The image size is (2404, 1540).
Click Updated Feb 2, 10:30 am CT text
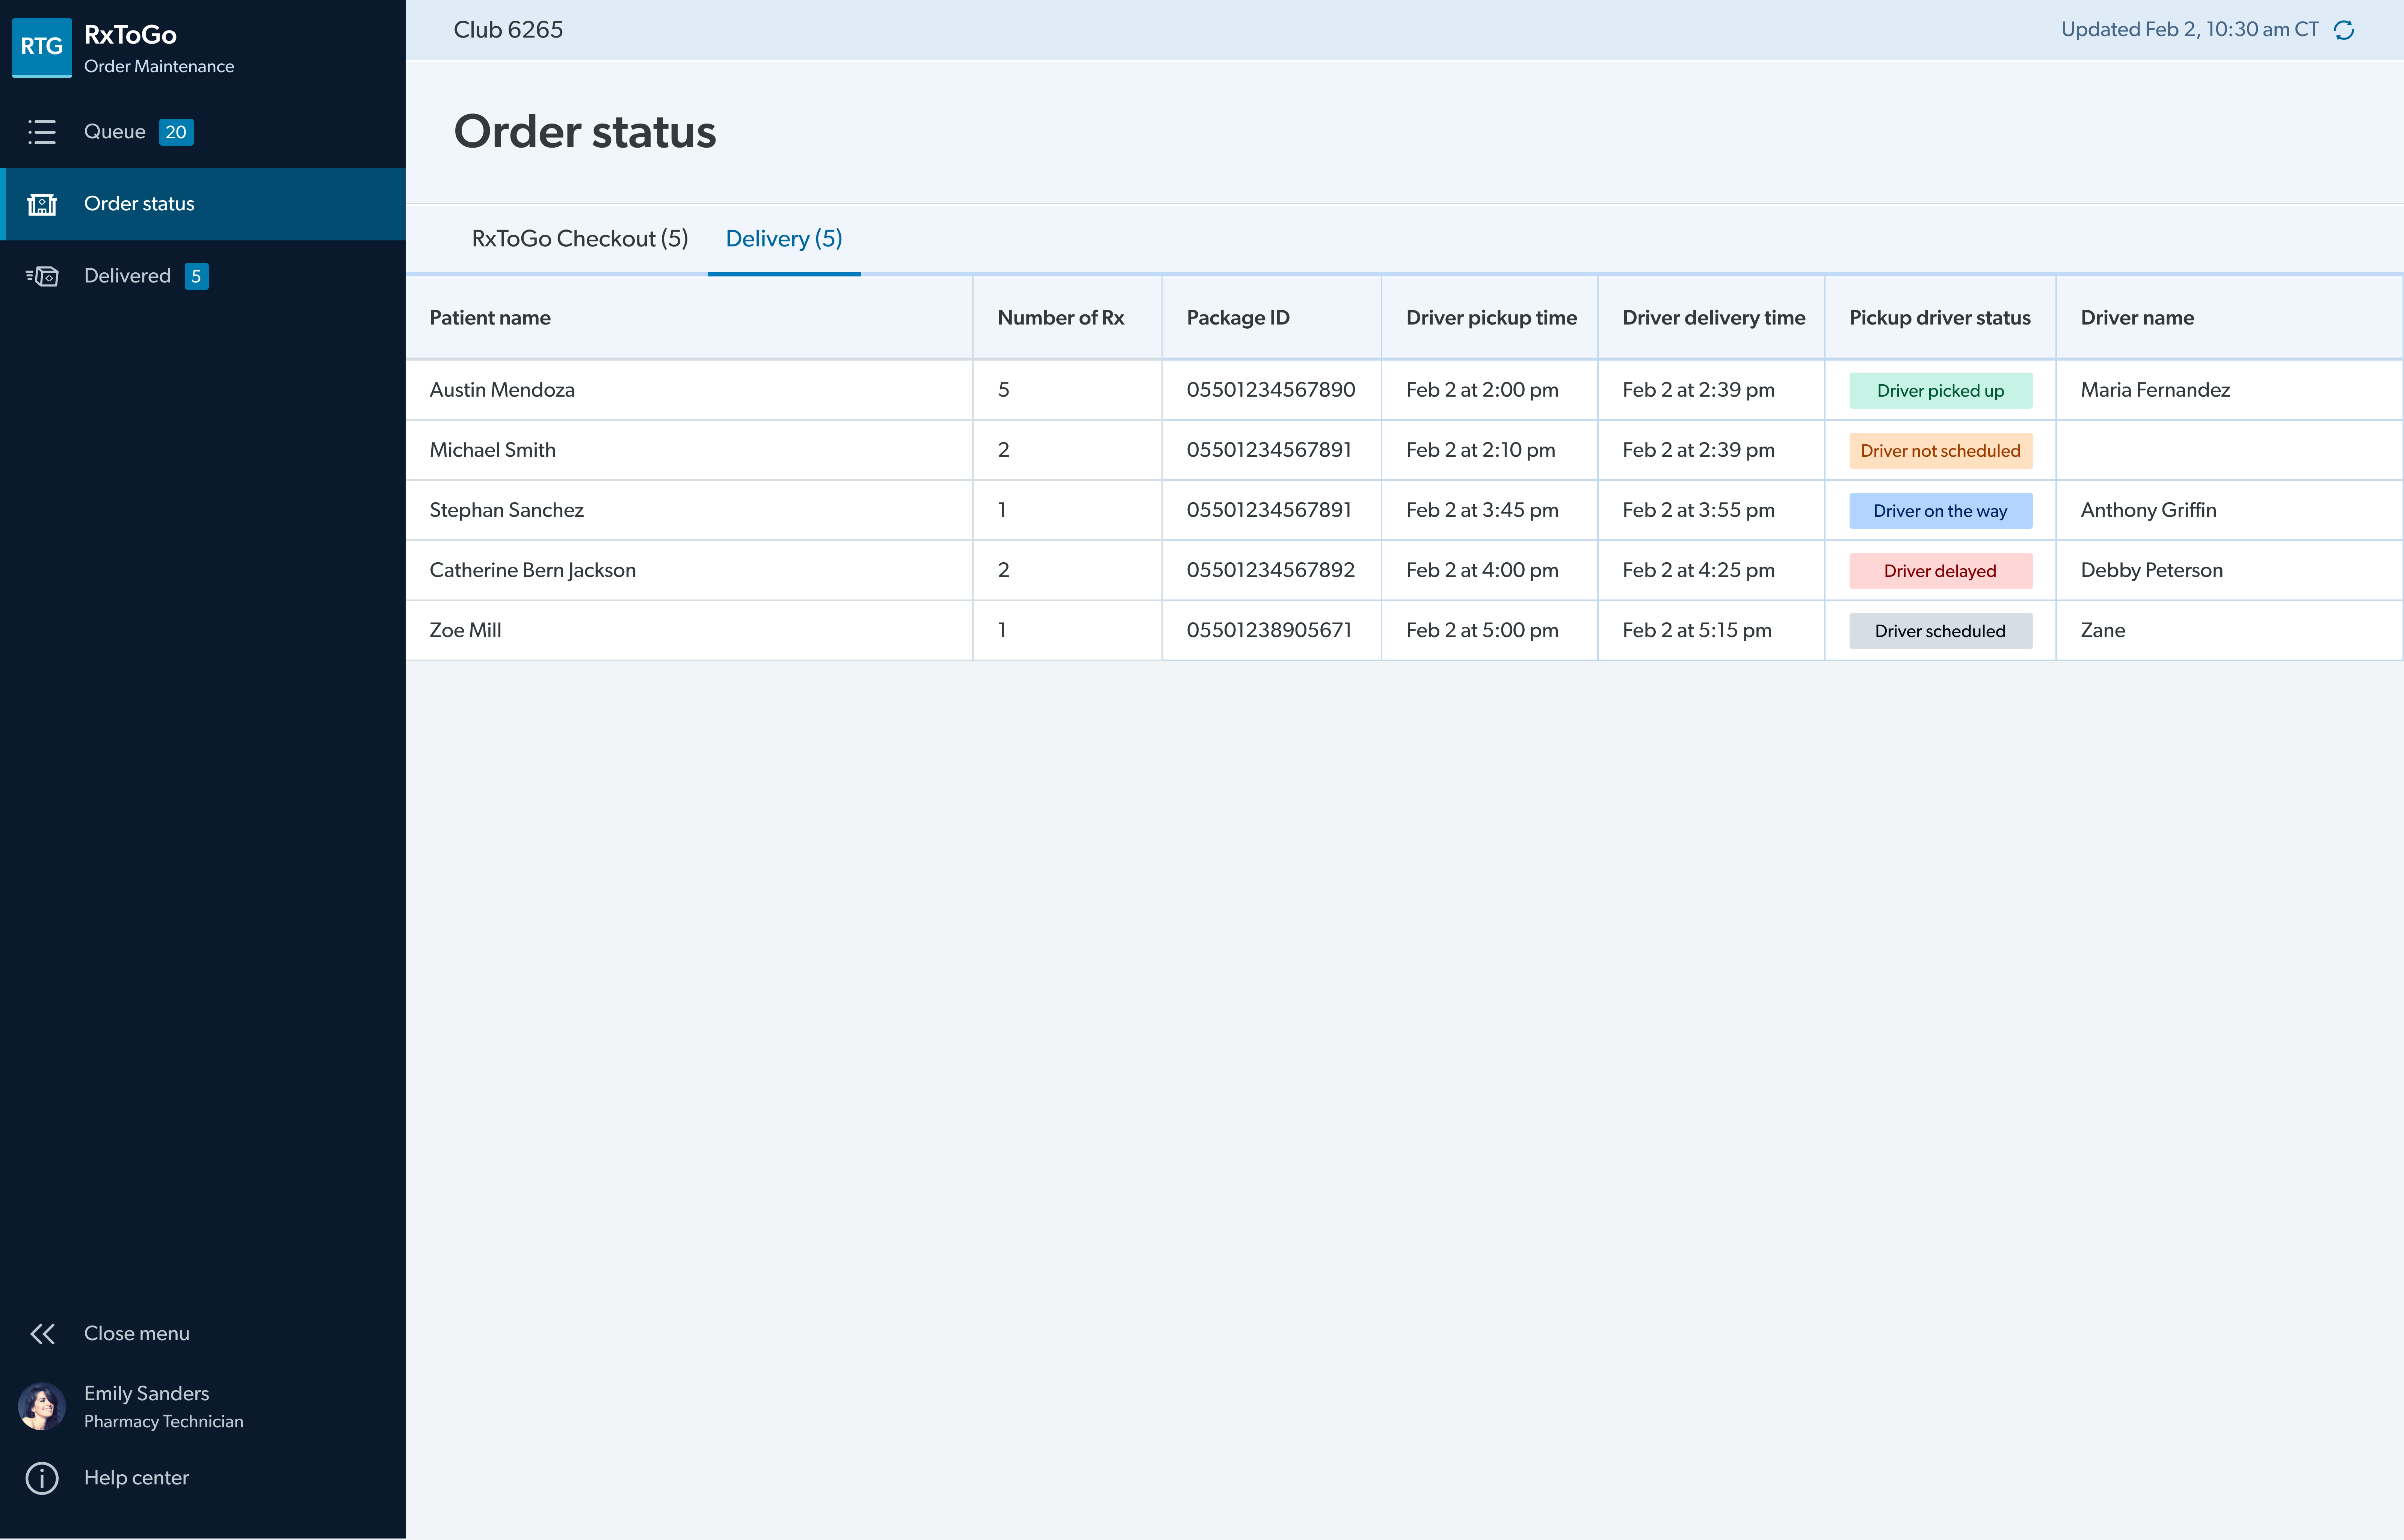click(2189, 30)
